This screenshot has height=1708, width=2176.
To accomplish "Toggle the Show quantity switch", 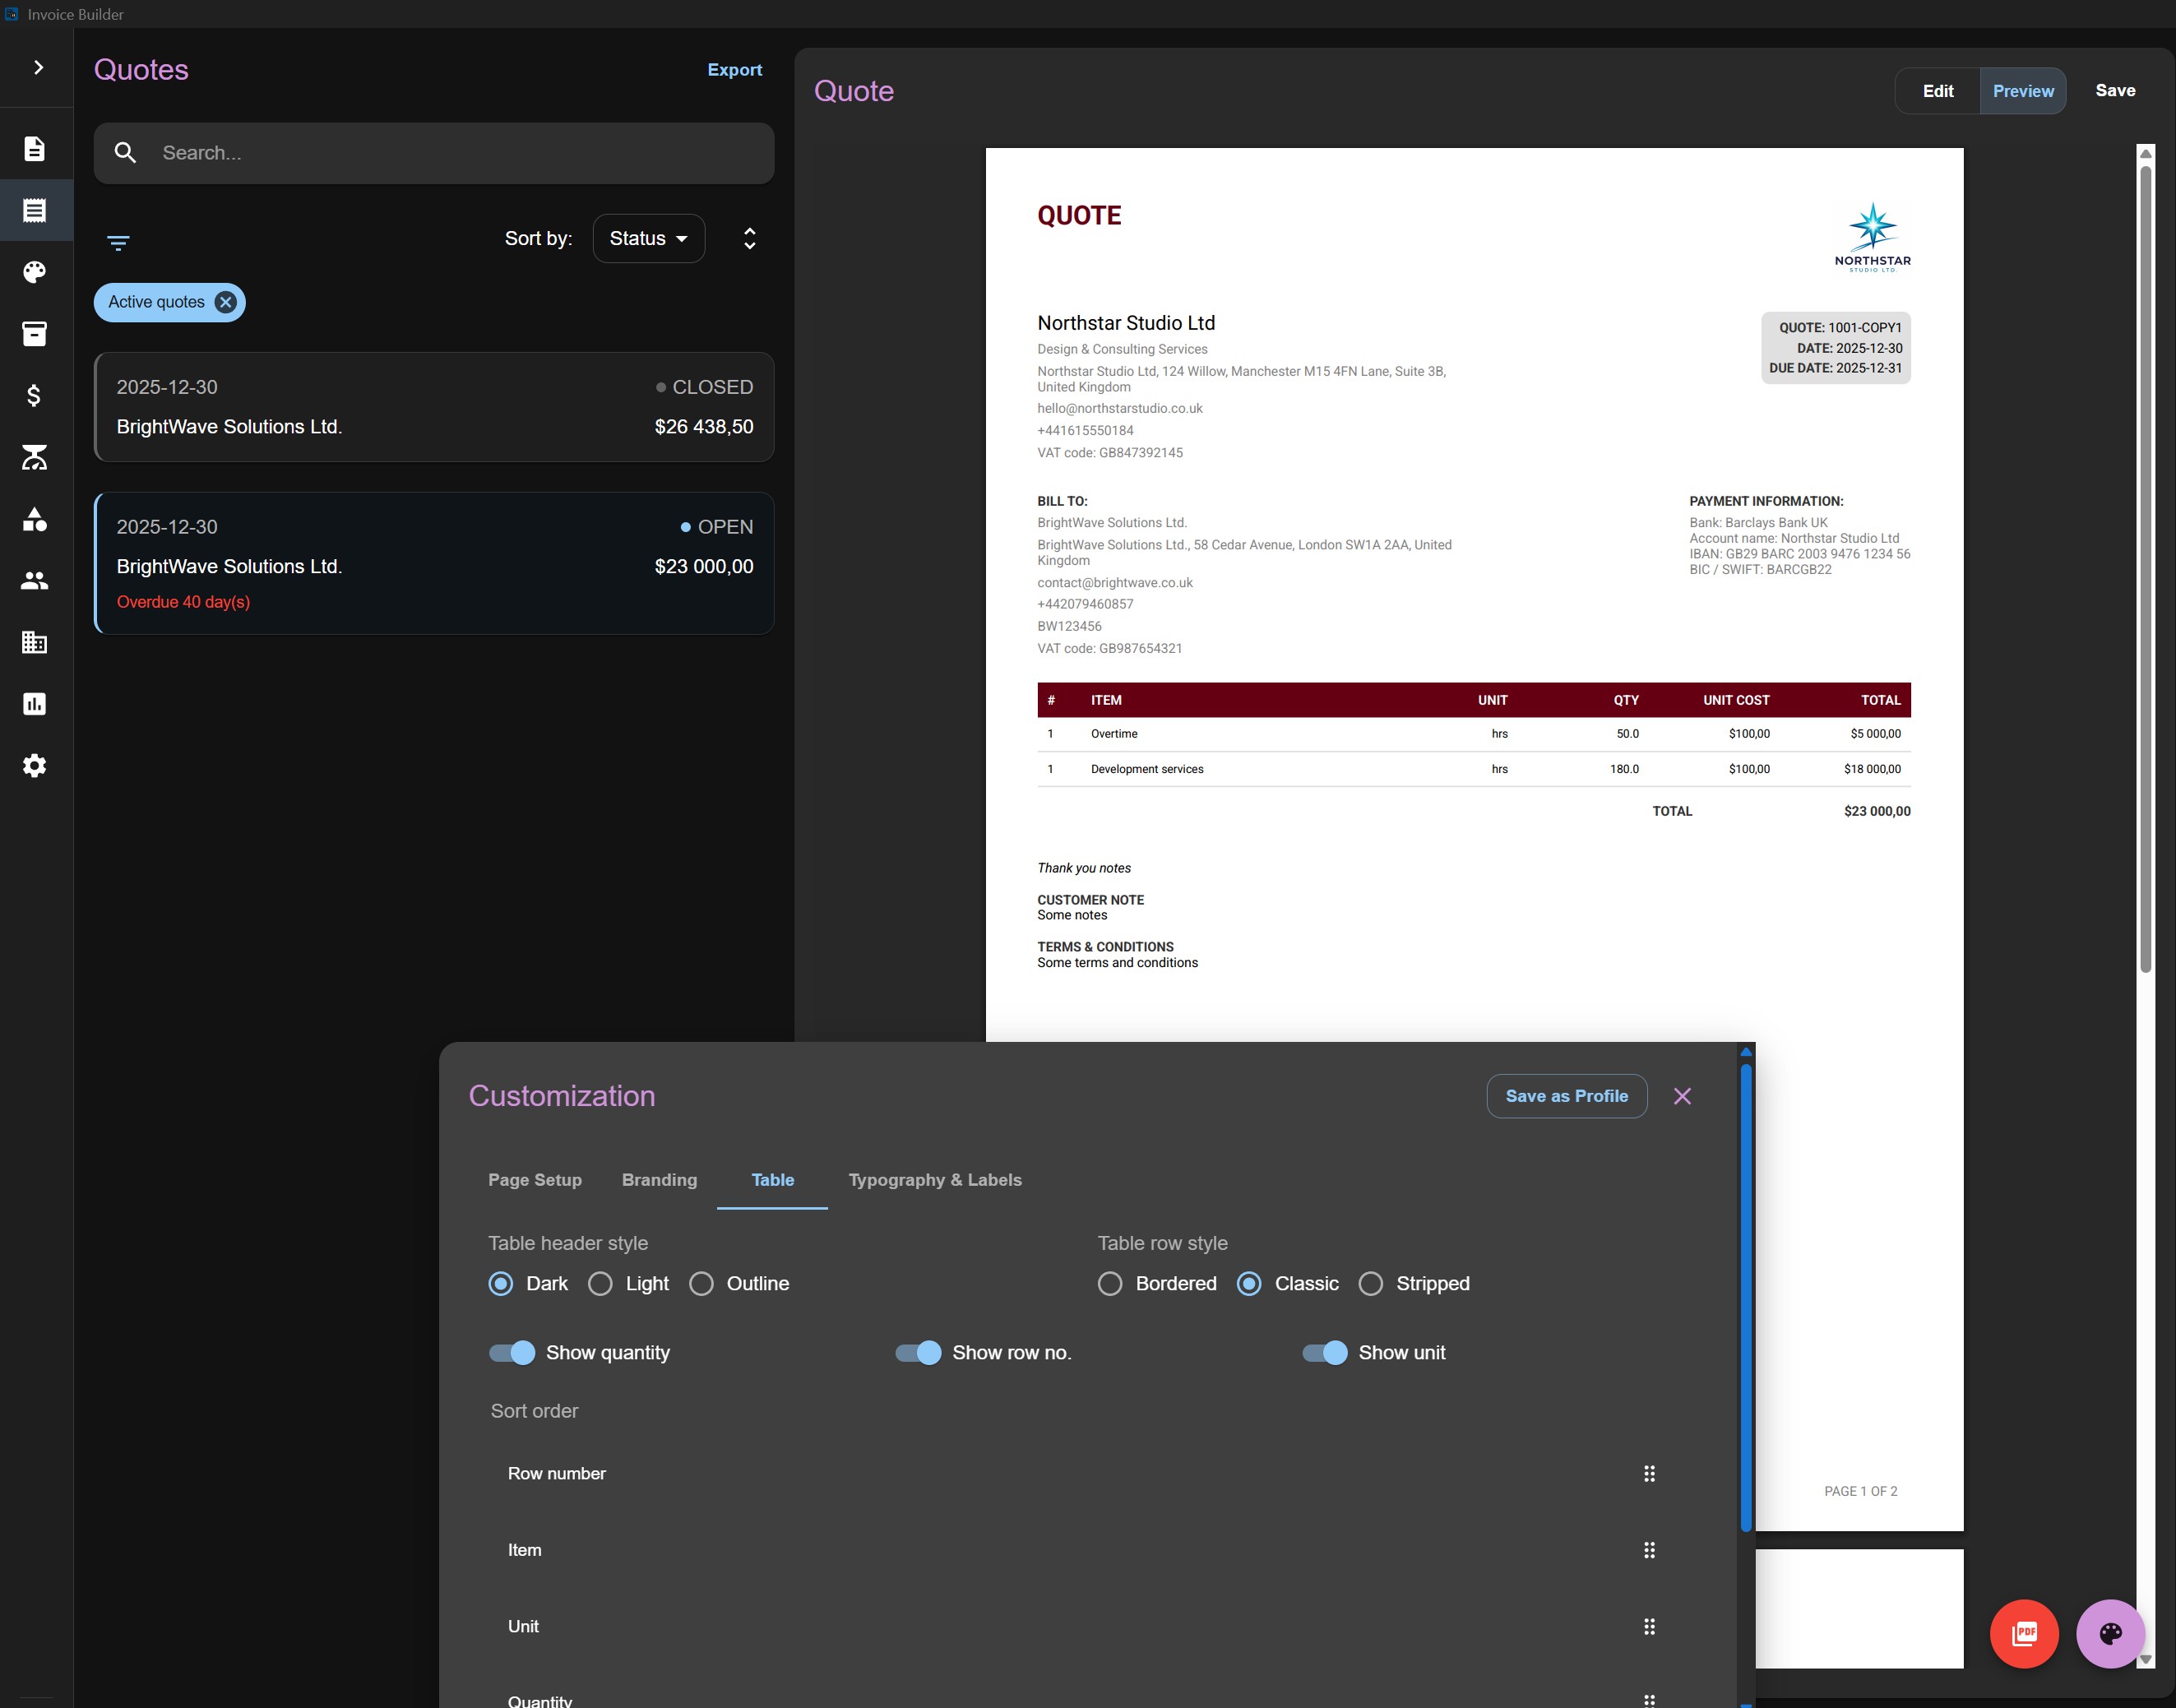I will pyautogui.click(x=512, y=1353).
